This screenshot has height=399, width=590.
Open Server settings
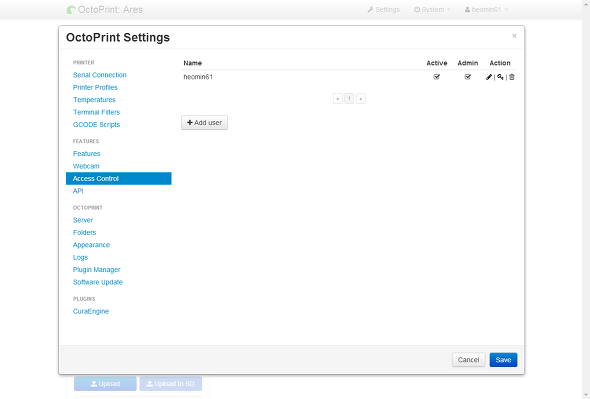[x=83, y=220]
